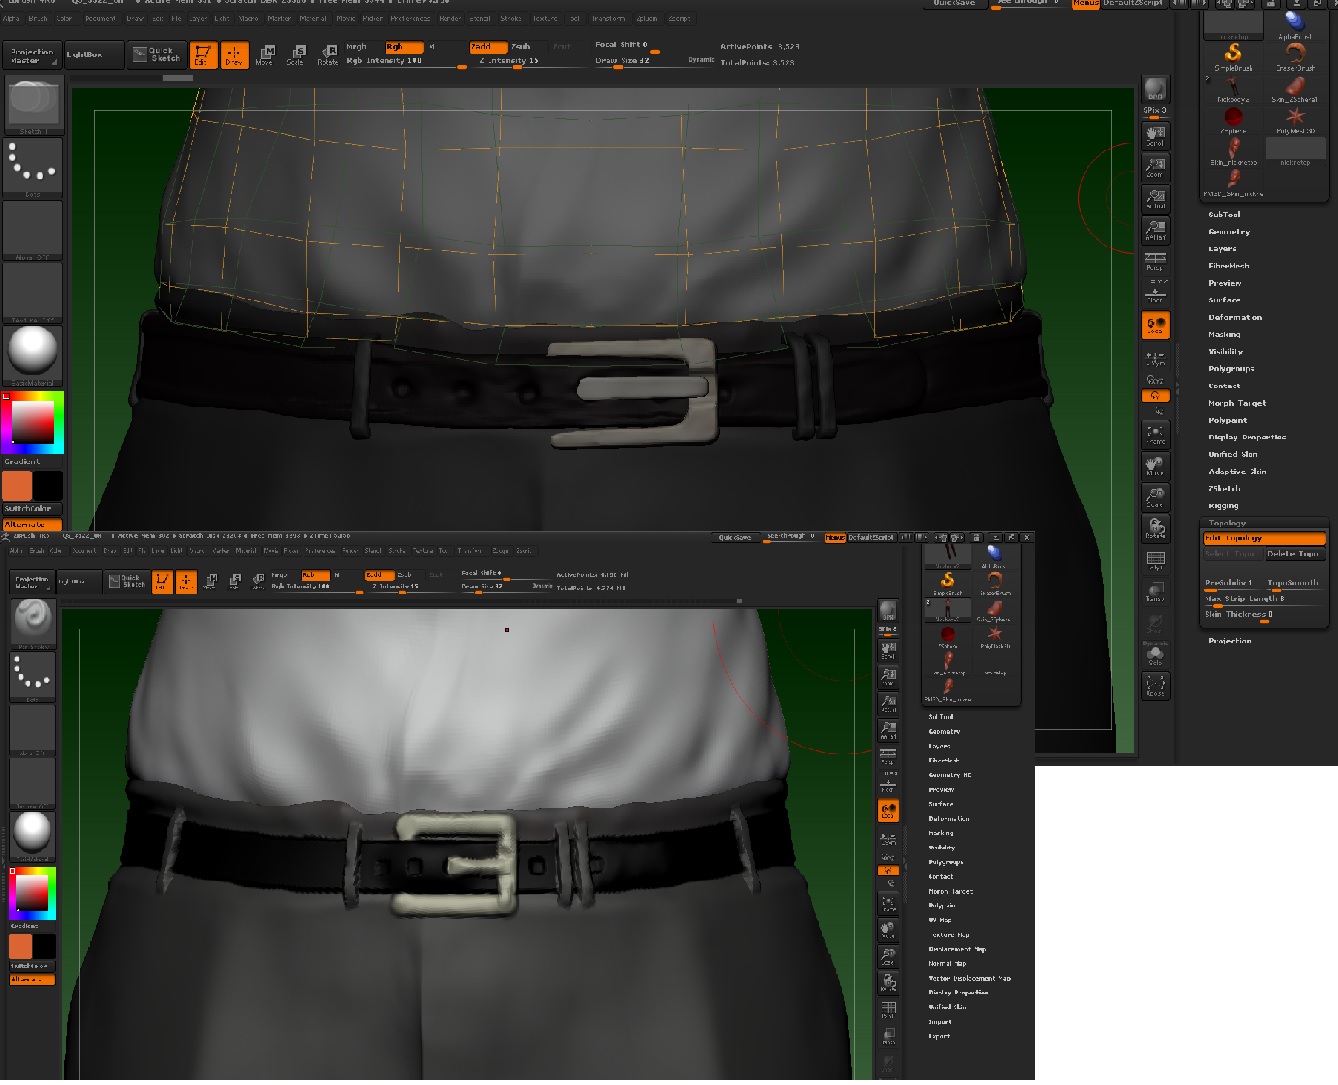Select the PolyMesh3D tool in the tool palette
This screenshot has height=1085, width=1338.
(1295, 117)
